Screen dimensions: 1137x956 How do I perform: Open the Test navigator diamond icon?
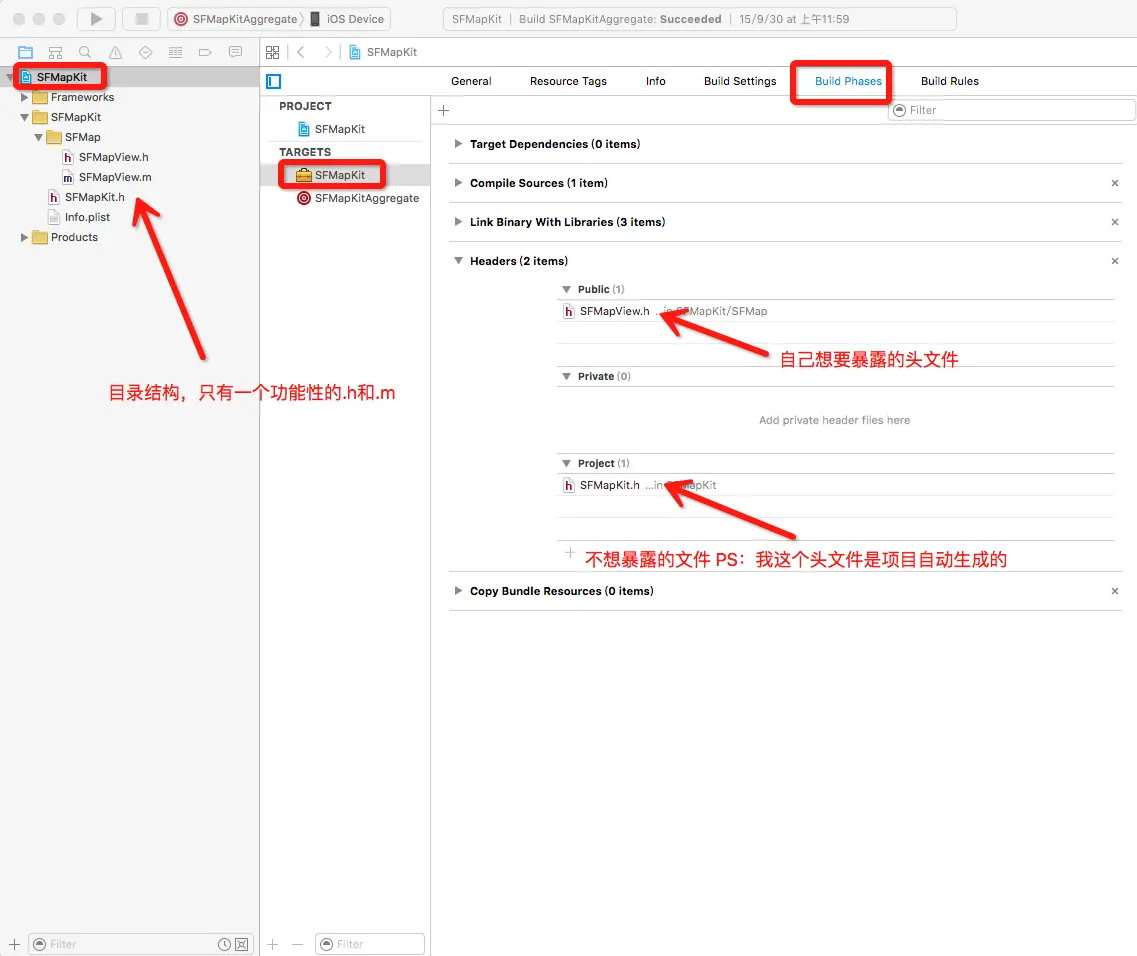145,52
